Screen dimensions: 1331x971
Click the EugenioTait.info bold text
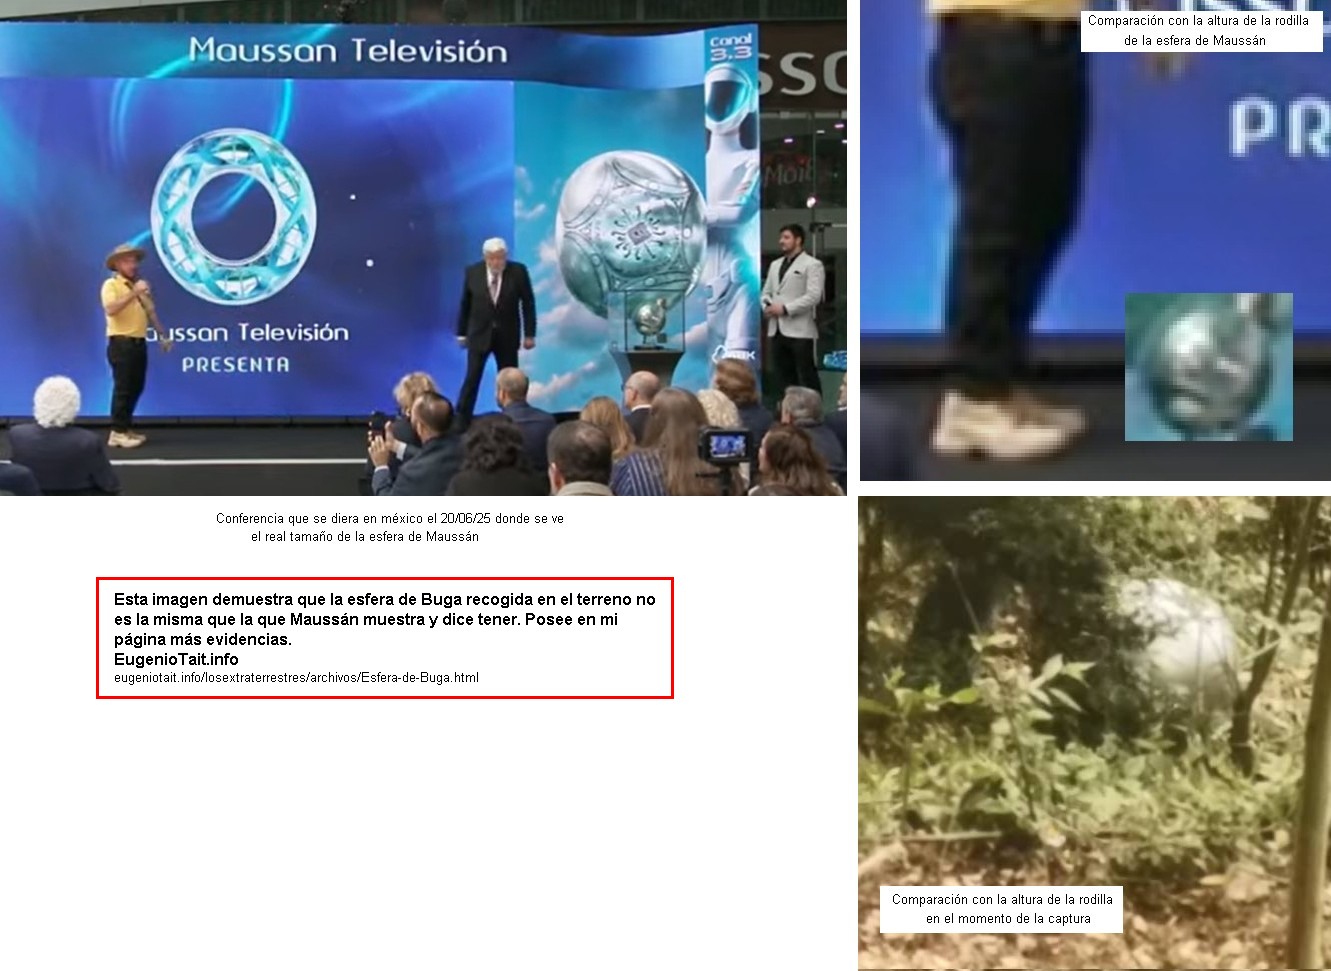(176, 659)
